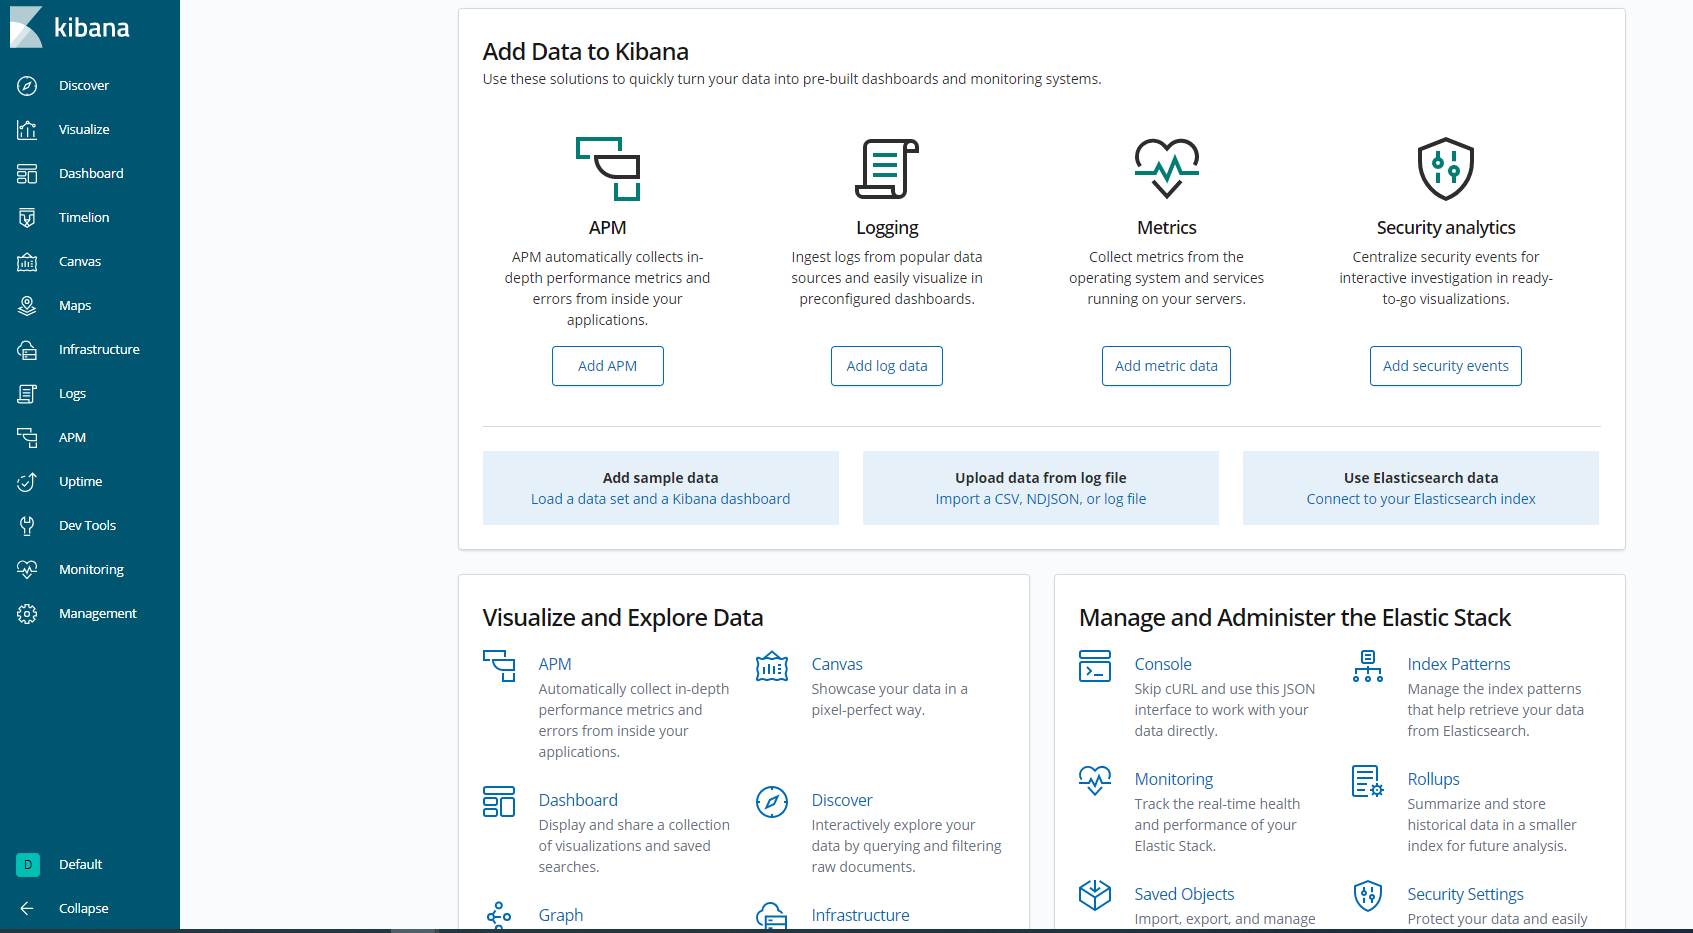Select Dev Tools in the sidebar menu
The width and height of the screenshot is (1693, 933).
87,526
